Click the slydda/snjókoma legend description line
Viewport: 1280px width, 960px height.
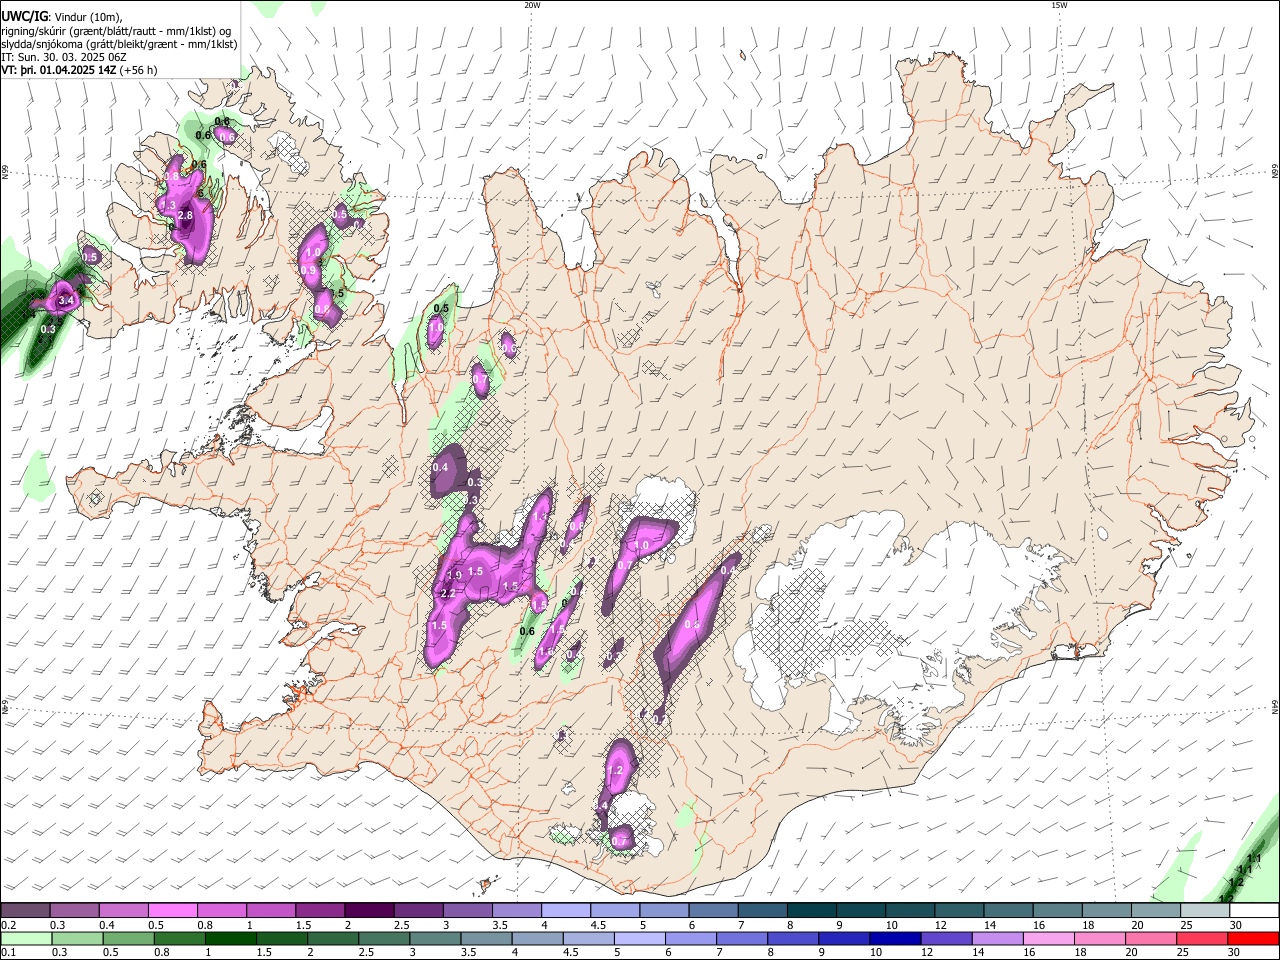(x=119, y=44)
